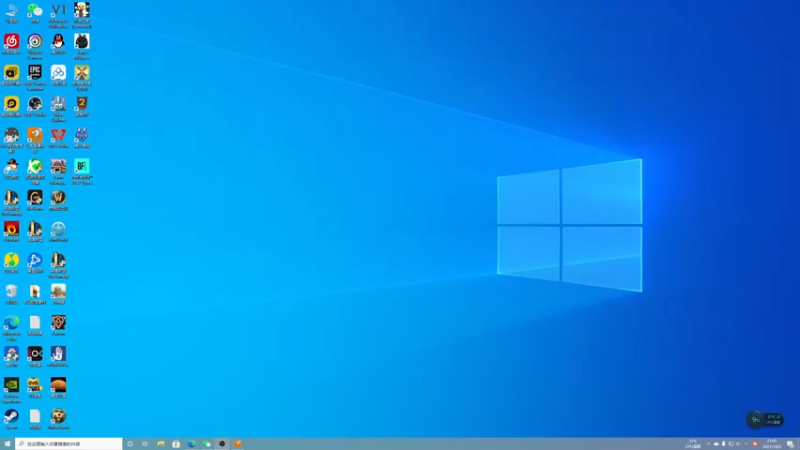Switch to WeChat on the taskbar
Viewport: 800px width, 450px height.
pos(207,444)
